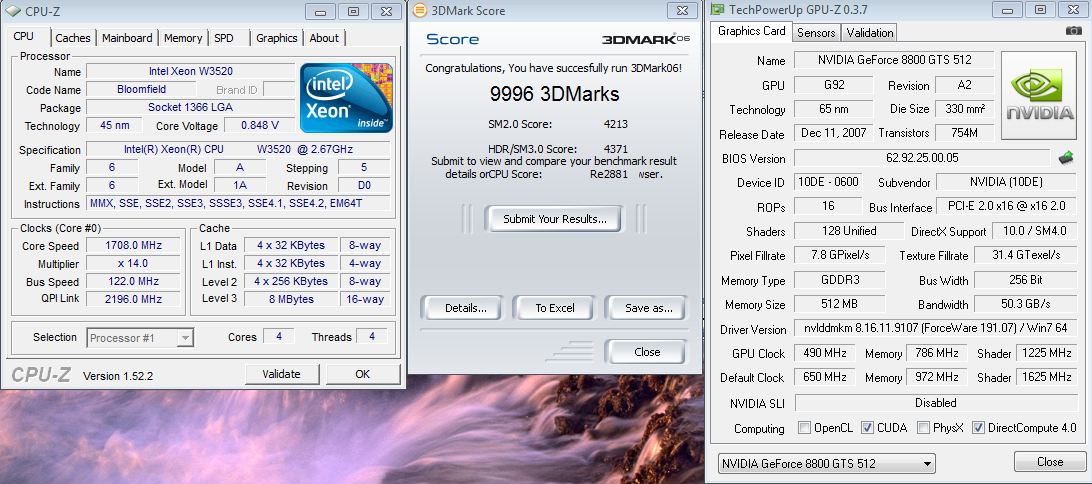Click the Specification field in CPU-Z
Image resolution: width=1092 pixels, height=484 pixels.
(x=238, y=149)
